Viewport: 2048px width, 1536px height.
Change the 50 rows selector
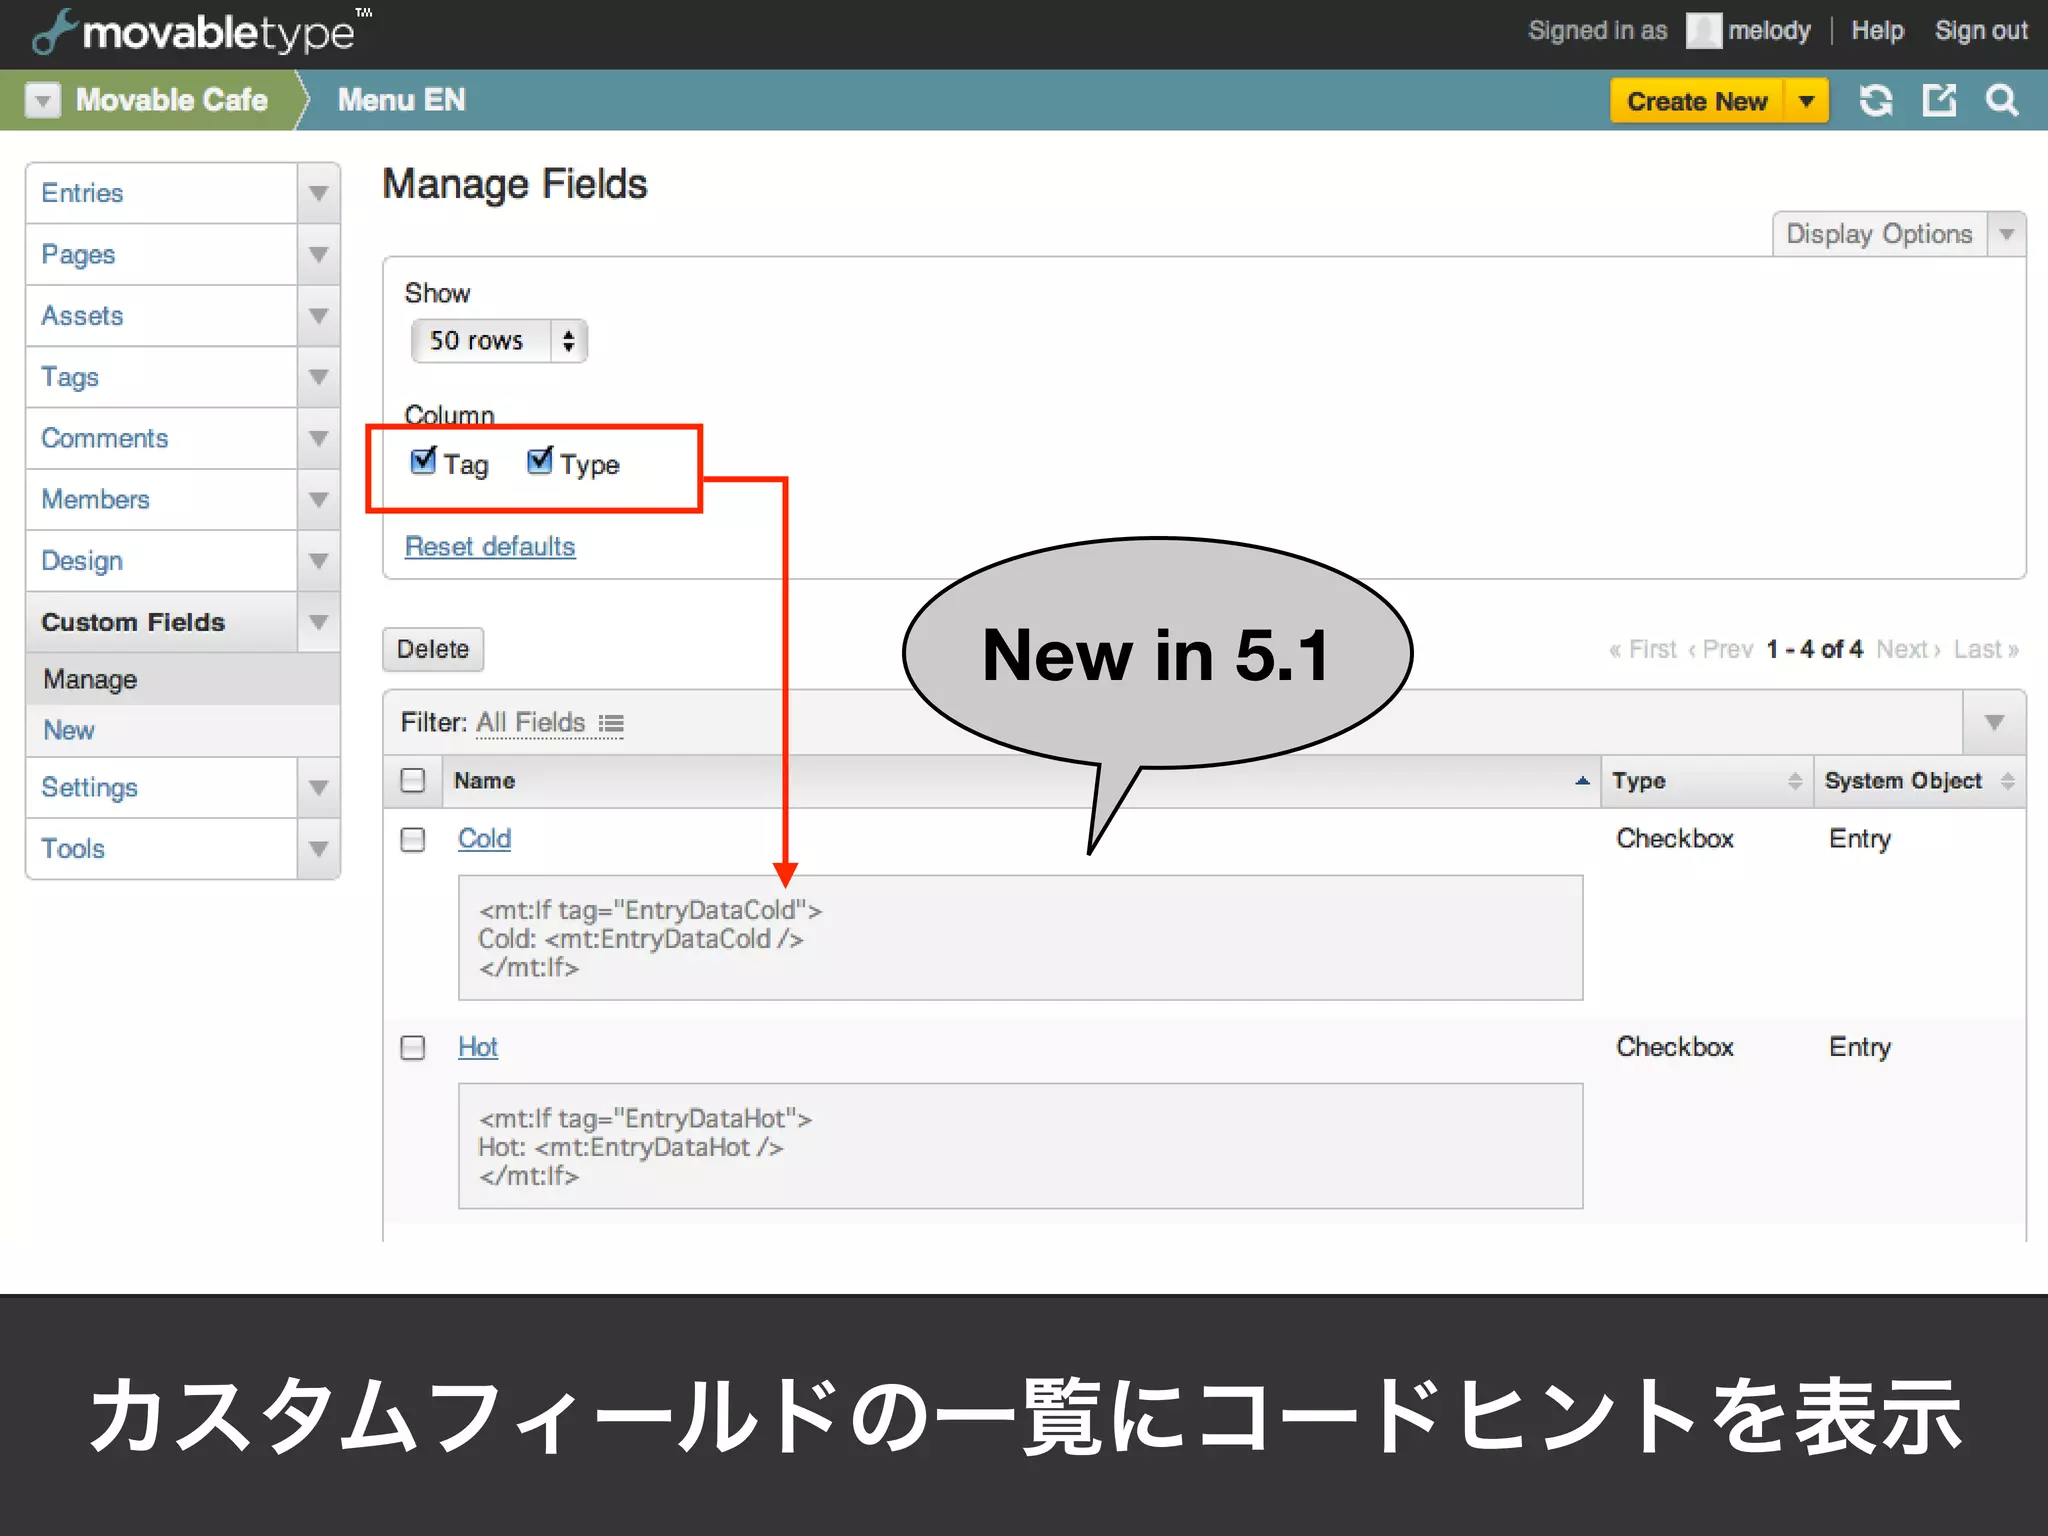(499, 341)
